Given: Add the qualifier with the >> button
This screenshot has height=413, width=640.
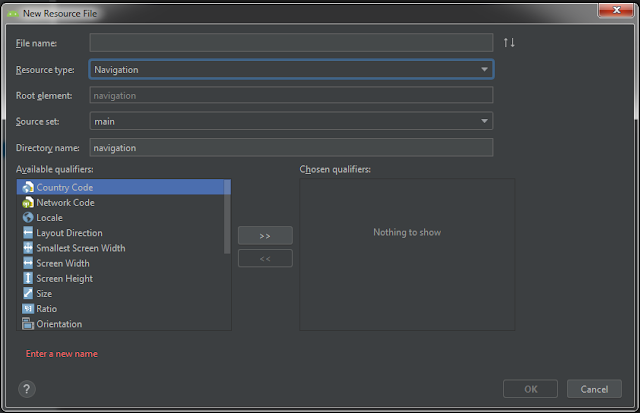Looking at the screenshot, I should tap(265, 235).
